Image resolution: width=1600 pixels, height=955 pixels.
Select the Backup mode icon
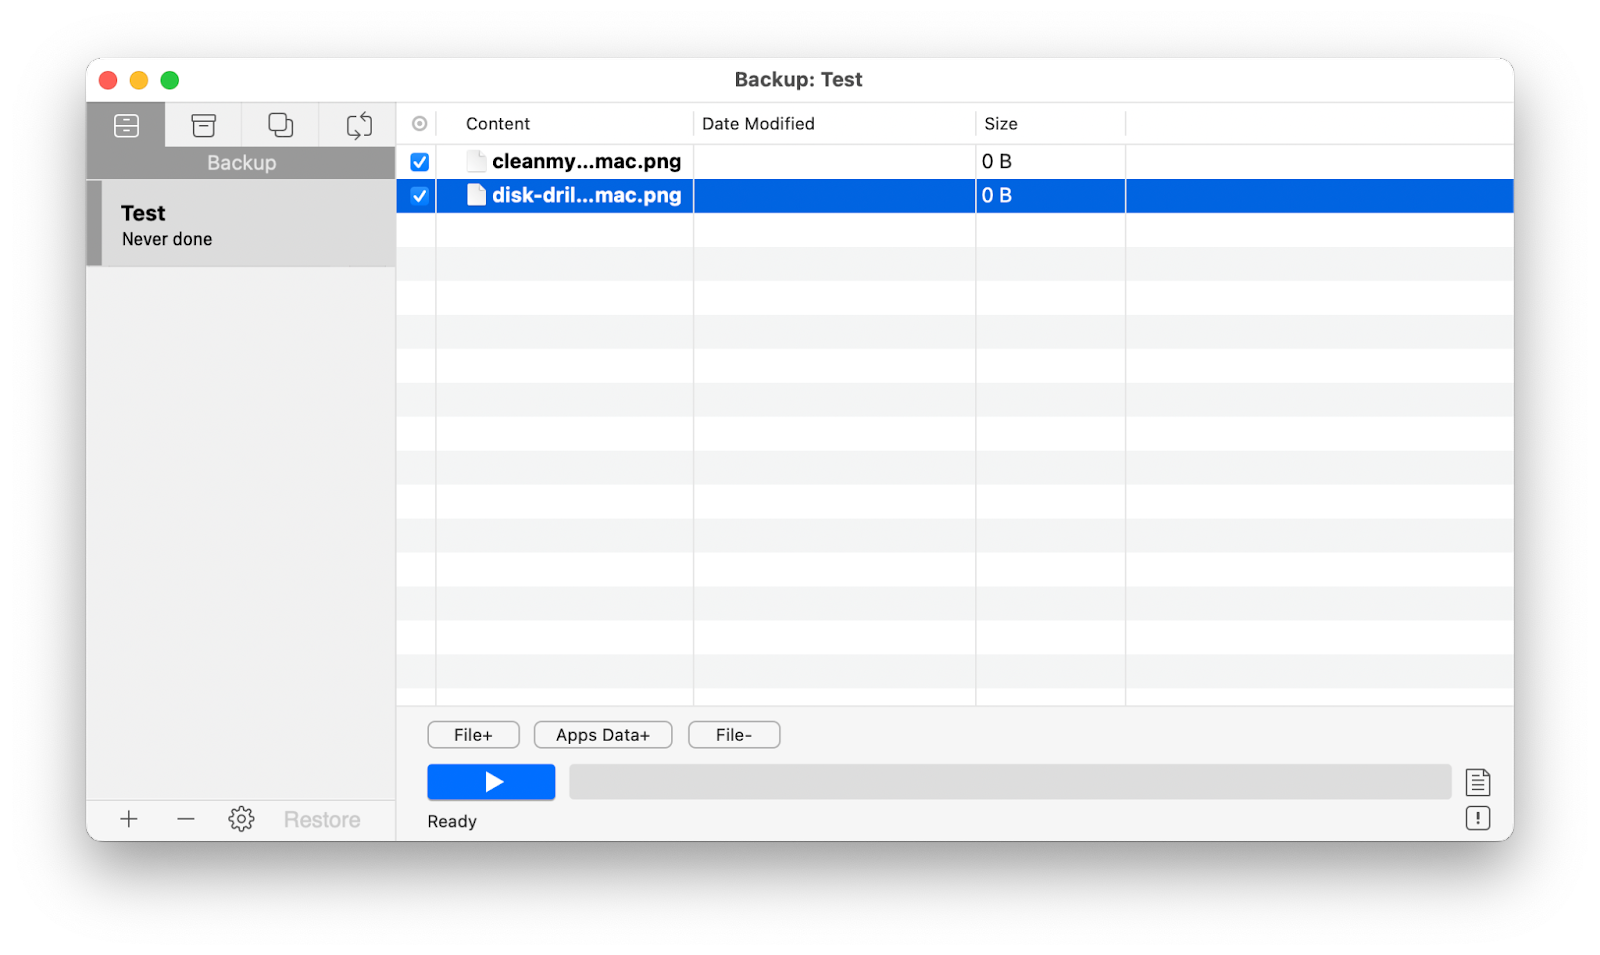(x=126, y=124)
